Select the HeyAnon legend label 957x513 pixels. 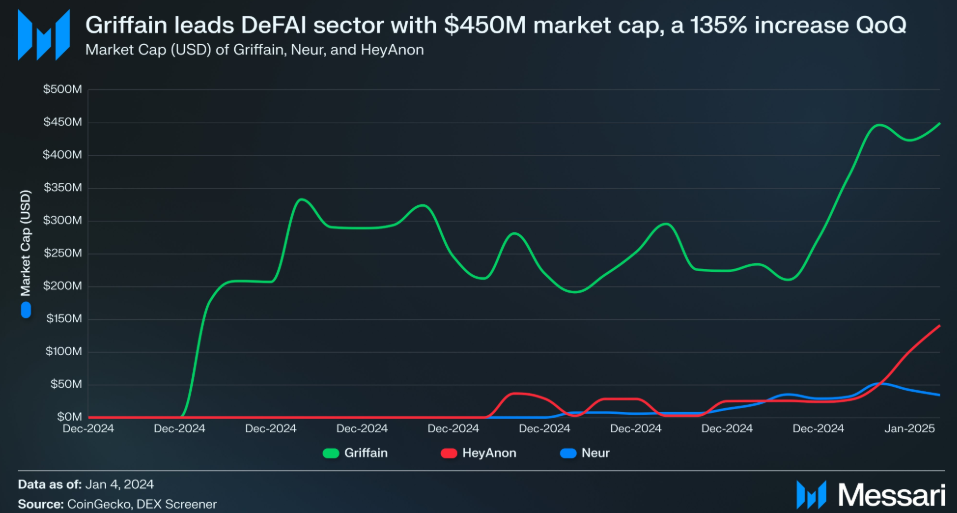click(x=489, y=453)
